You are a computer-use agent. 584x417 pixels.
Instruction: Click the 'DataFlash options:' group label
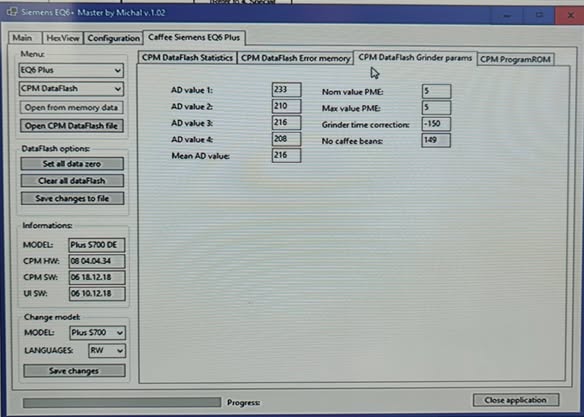tap(55, 149)
